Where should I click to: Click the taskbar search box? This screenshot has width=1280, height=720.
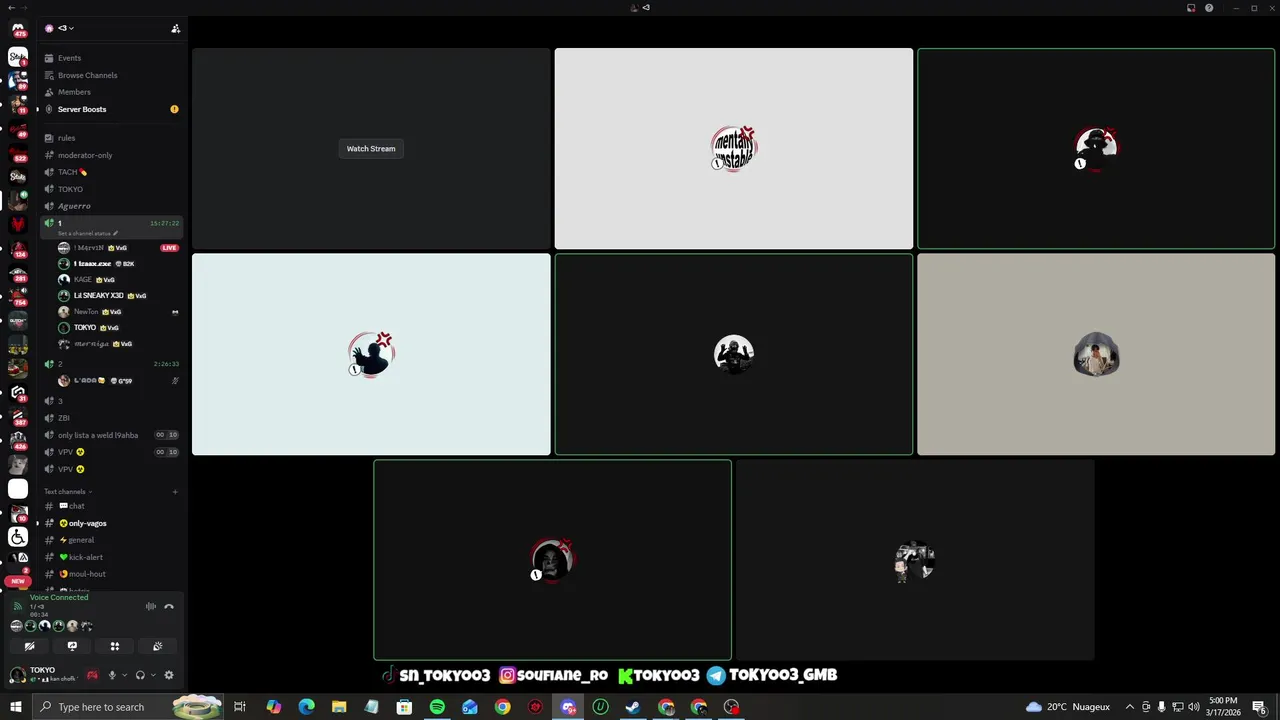pyautogui.click(x=128, y=707)
